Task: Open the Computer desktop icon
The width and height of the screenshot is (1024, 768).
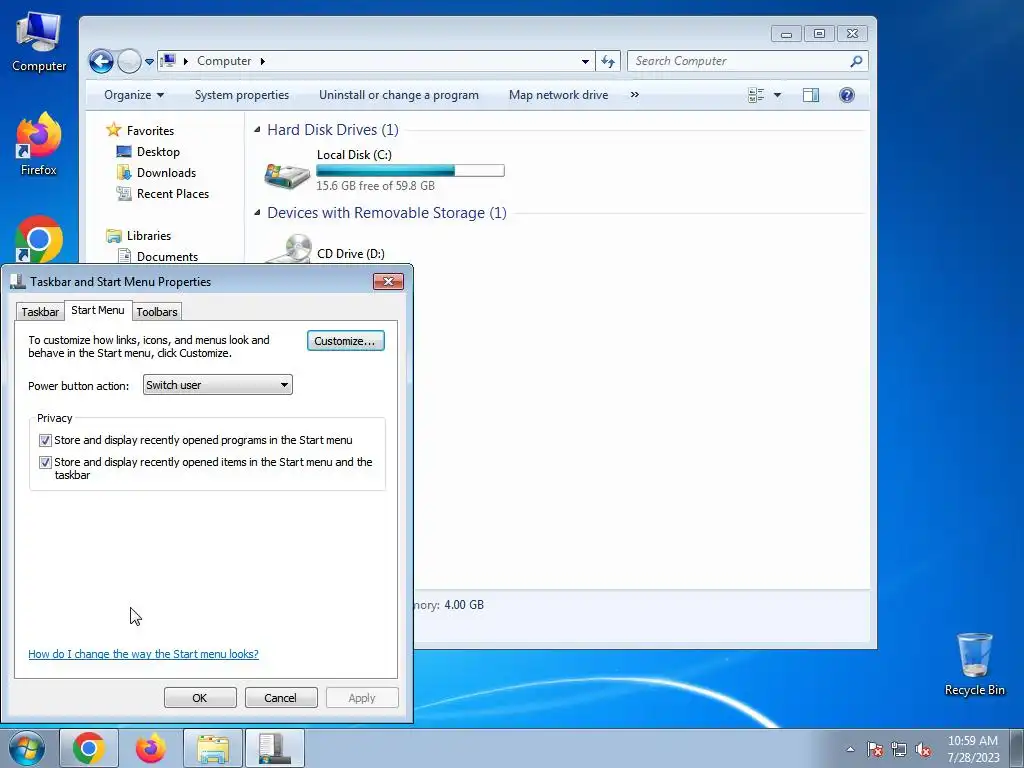Action: (x=39, y=42)
